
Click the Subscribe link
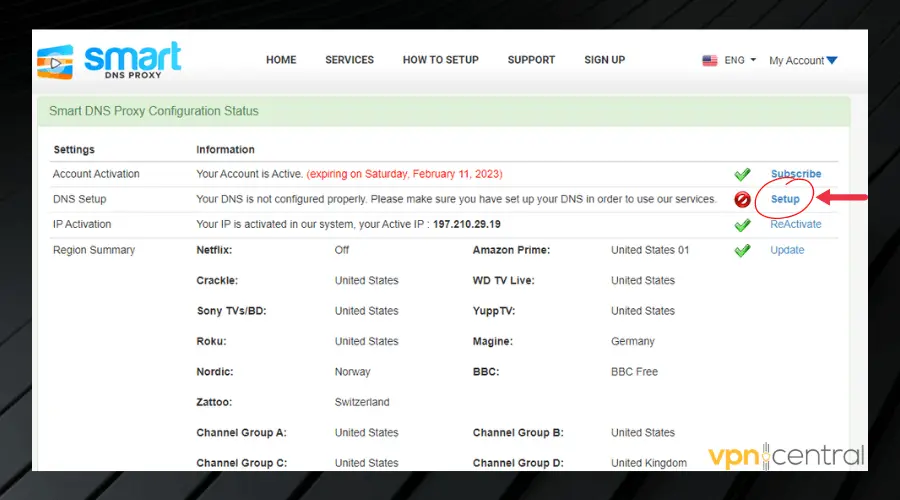(x=795, y=174)
